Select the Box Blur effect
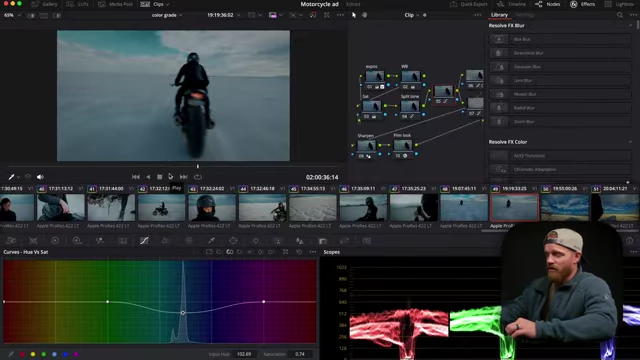The image size is (640, 360). [560, 39]
